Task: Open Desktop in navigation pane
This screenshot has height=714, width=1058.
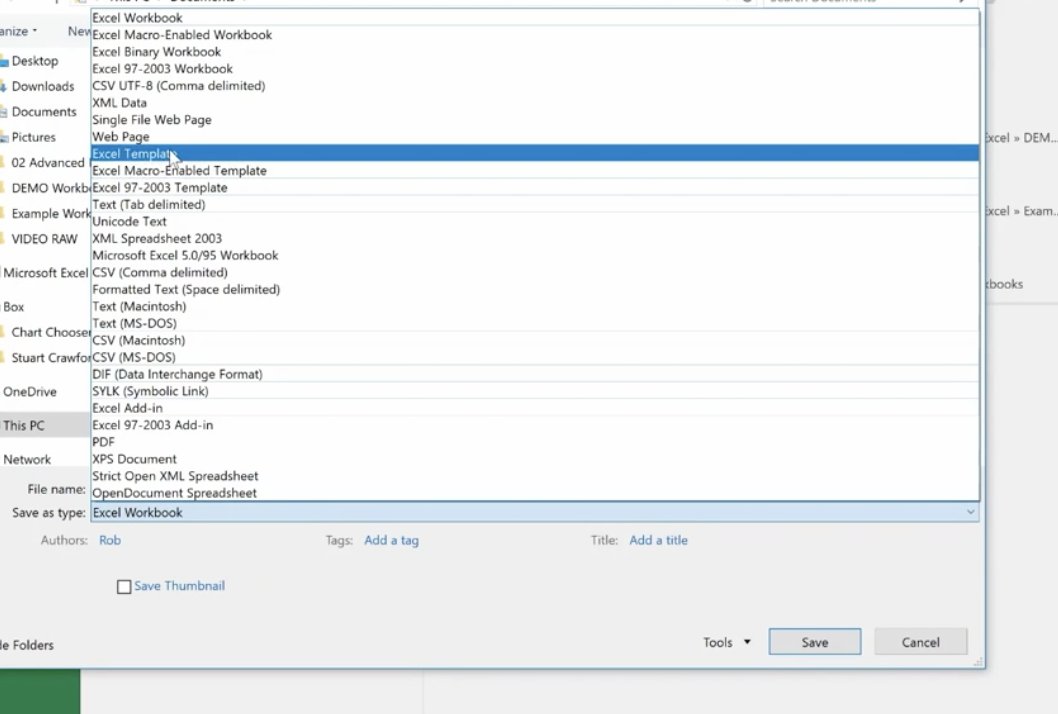Action: (35, 61)
